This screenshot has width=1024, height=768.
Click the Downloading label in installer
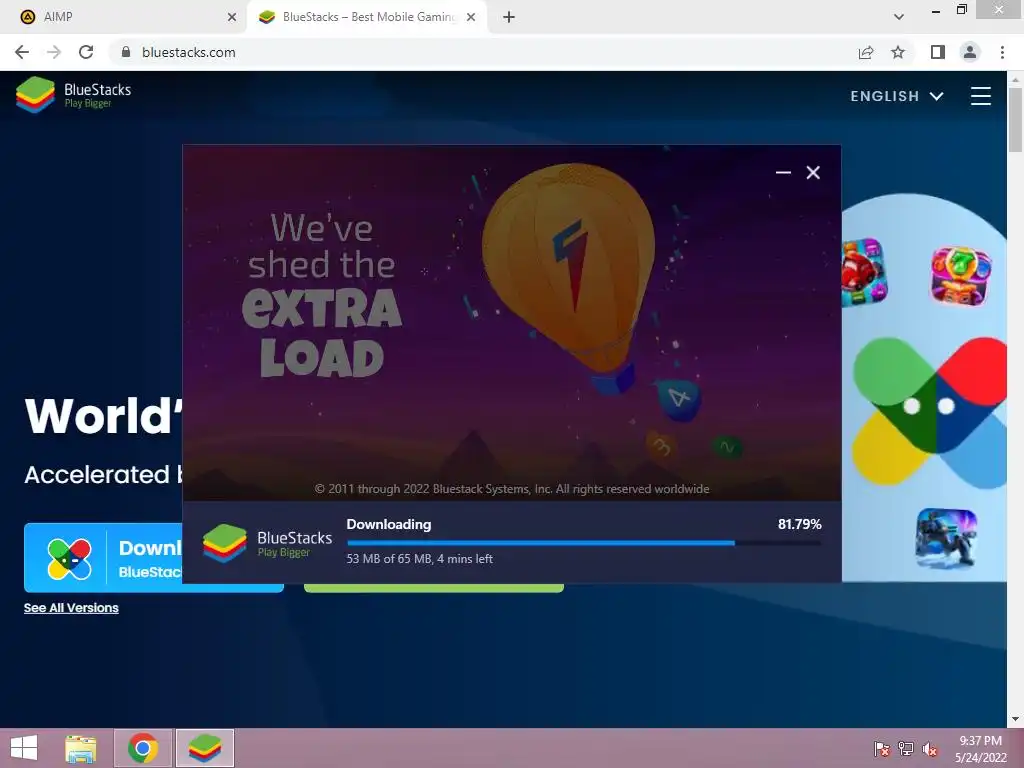pyautogui.click(x=389, y=524)
